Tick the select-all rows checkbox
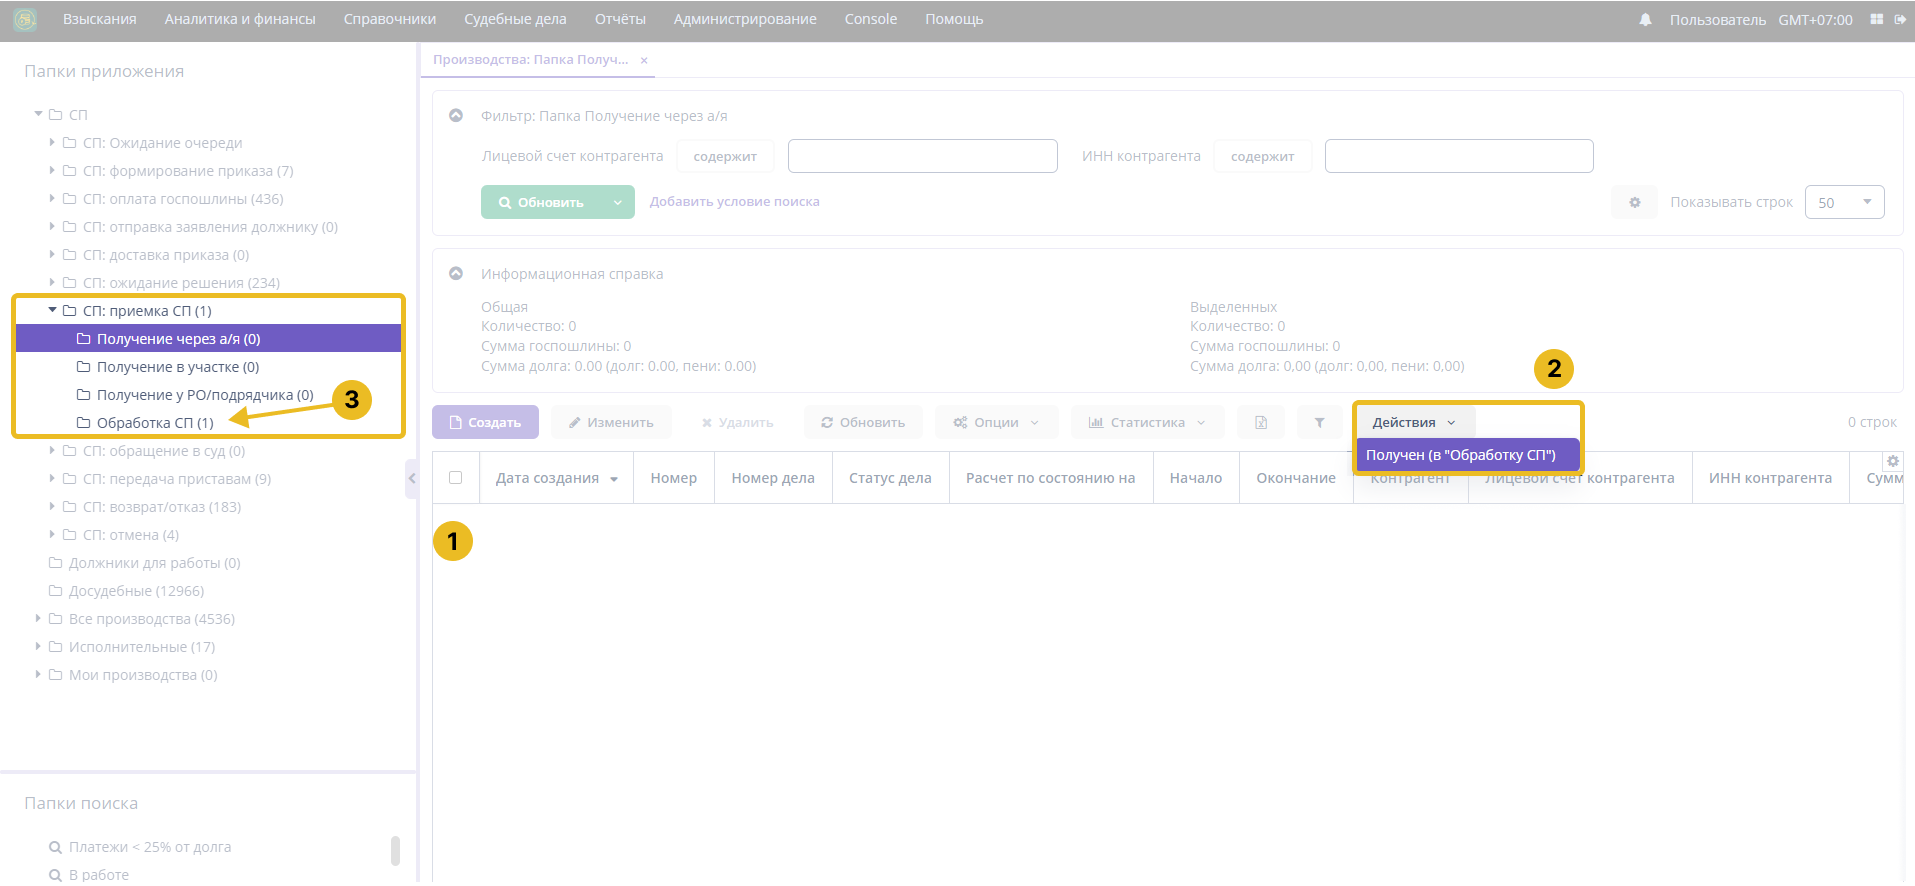 (x=456, y=478)
